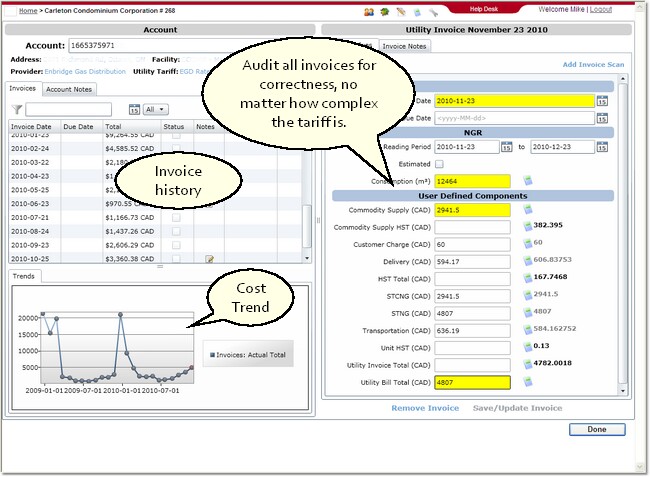Click calculator icon next to 167.7468
The image size is (650, 477).
click(x=528, y=278)
